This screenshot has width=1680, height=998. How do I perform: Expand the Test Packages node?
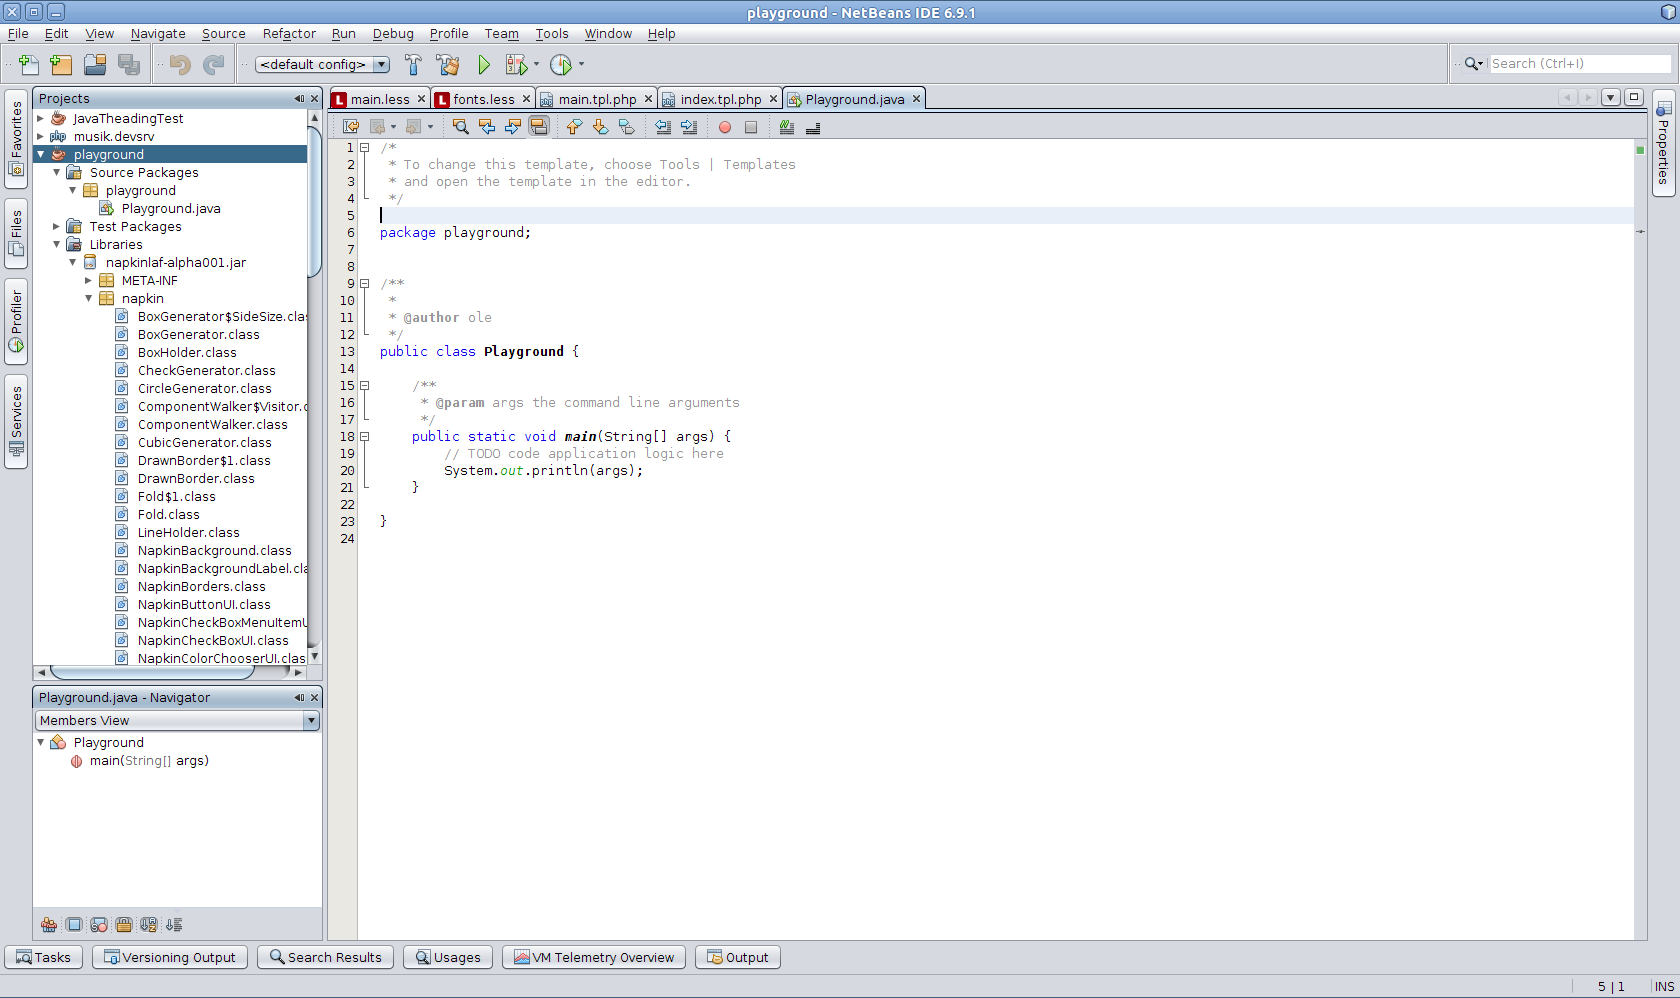coord(57,226)
